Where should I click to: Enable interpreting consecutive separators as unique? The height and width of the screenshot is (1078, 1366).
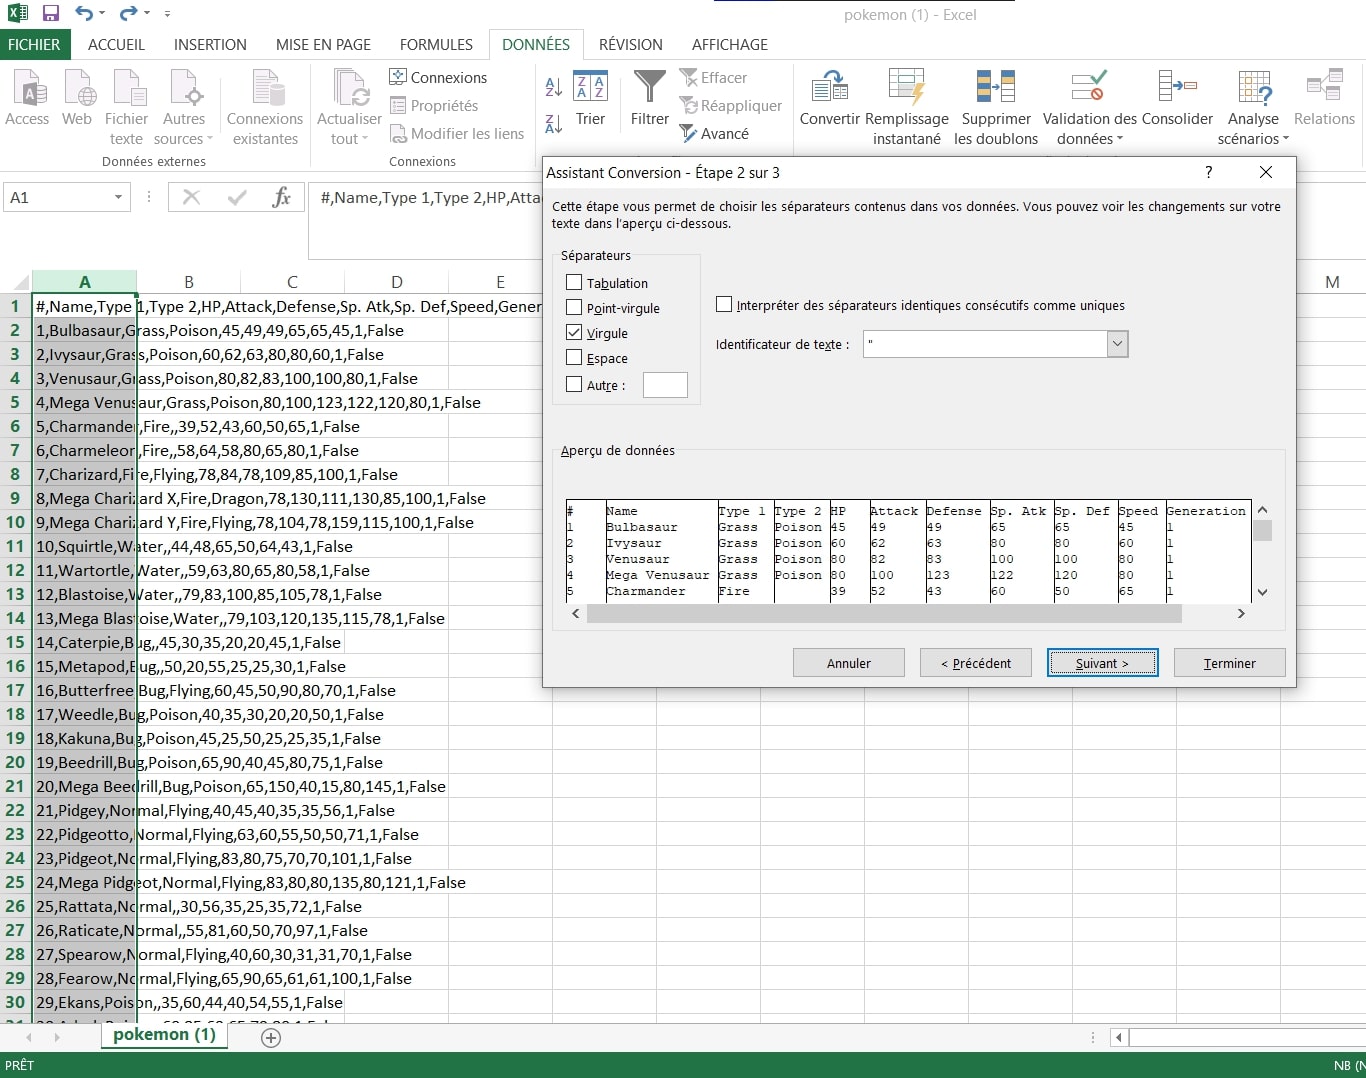pos(725,305)
